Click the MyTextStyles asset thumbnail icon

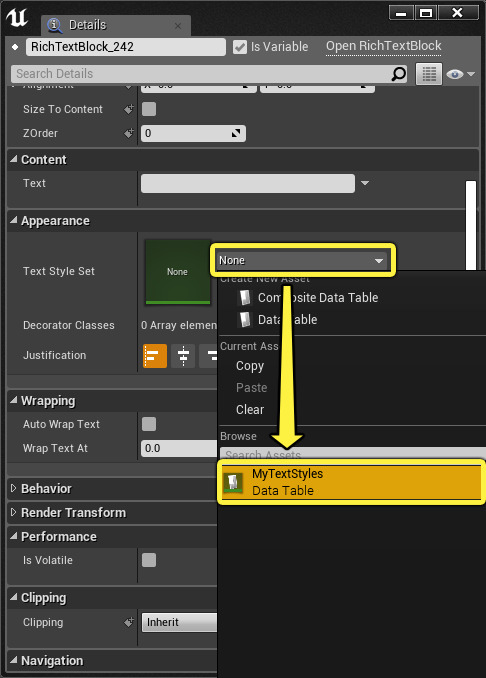233,483
